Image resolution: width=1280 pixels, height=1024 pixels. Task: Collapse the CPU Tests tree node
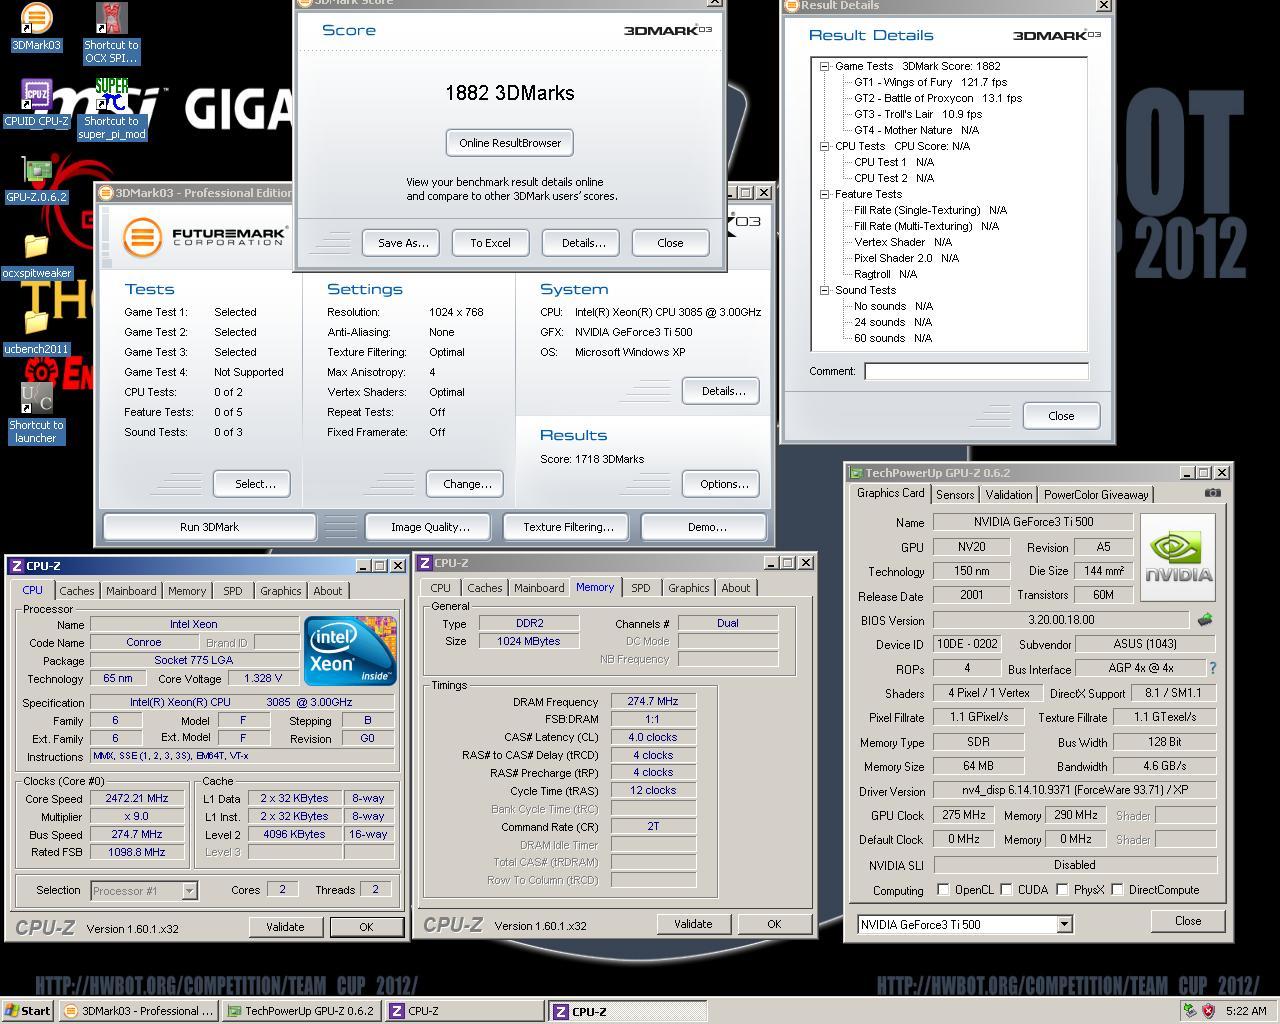click(x=824, y=146)
